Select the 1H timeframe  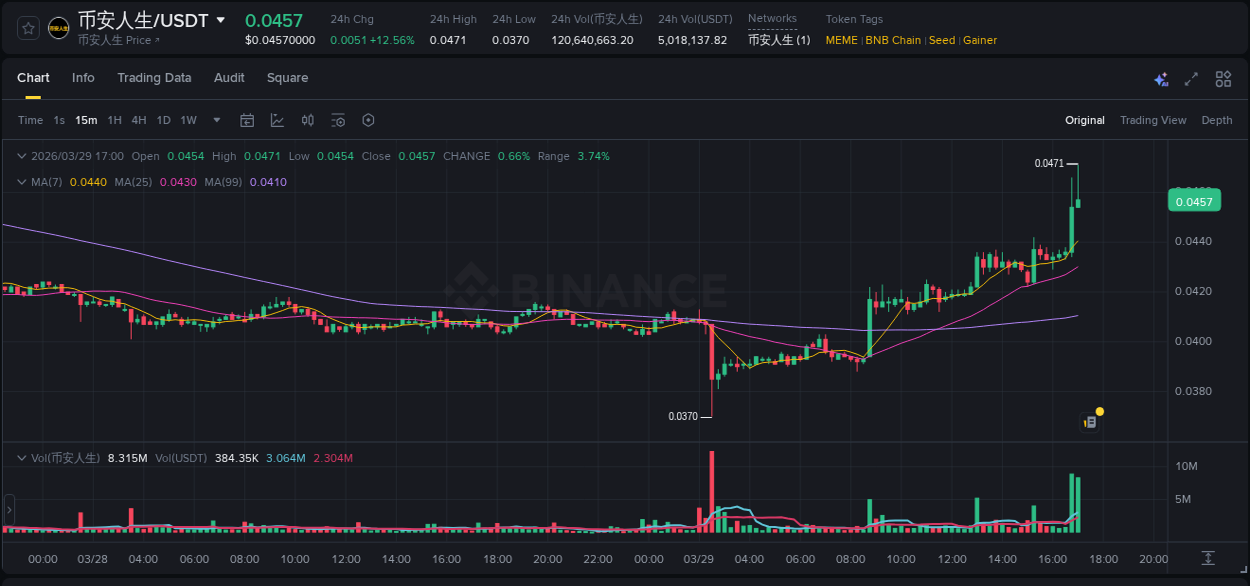tap(113, 120)
